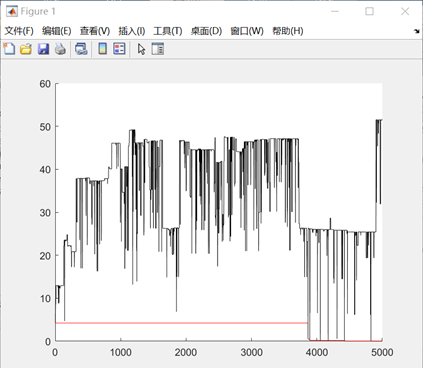
Task: Open the 插入(I) menu
Action: point(132,31)
